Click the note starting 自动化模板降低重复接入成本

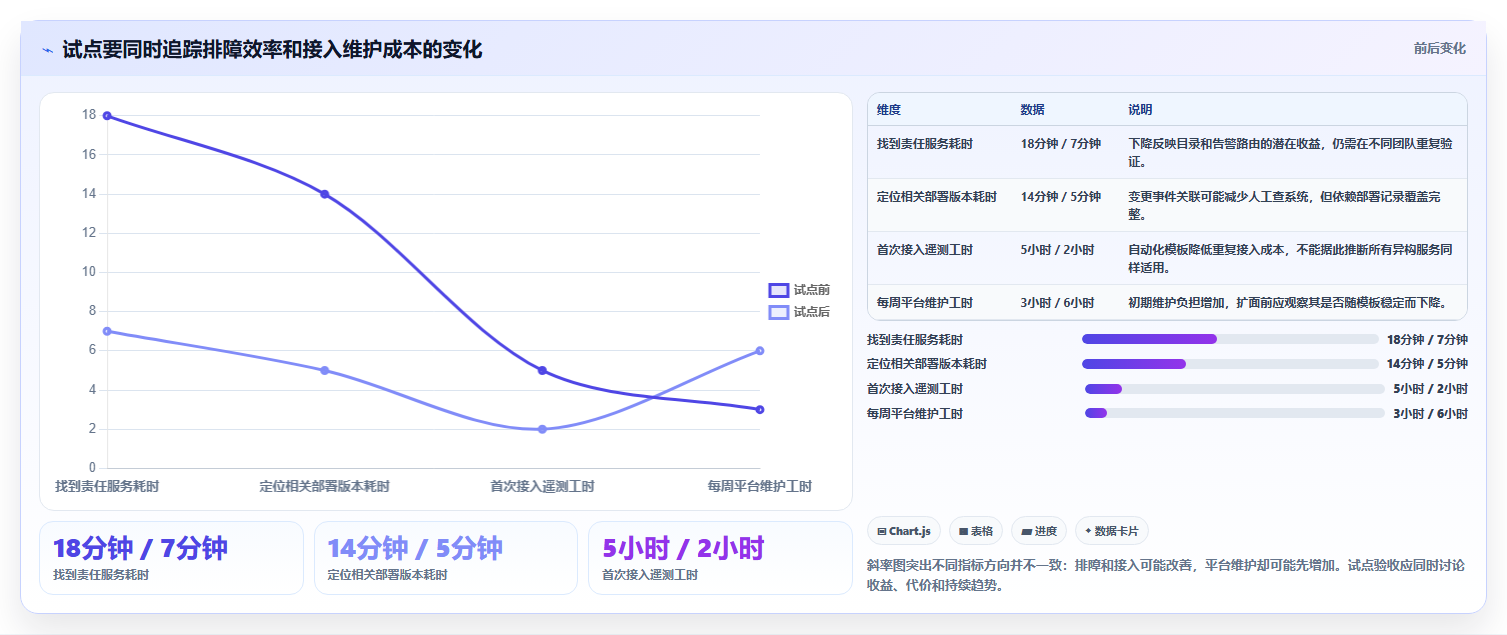pyautogui.click(x=1290, y=259)
